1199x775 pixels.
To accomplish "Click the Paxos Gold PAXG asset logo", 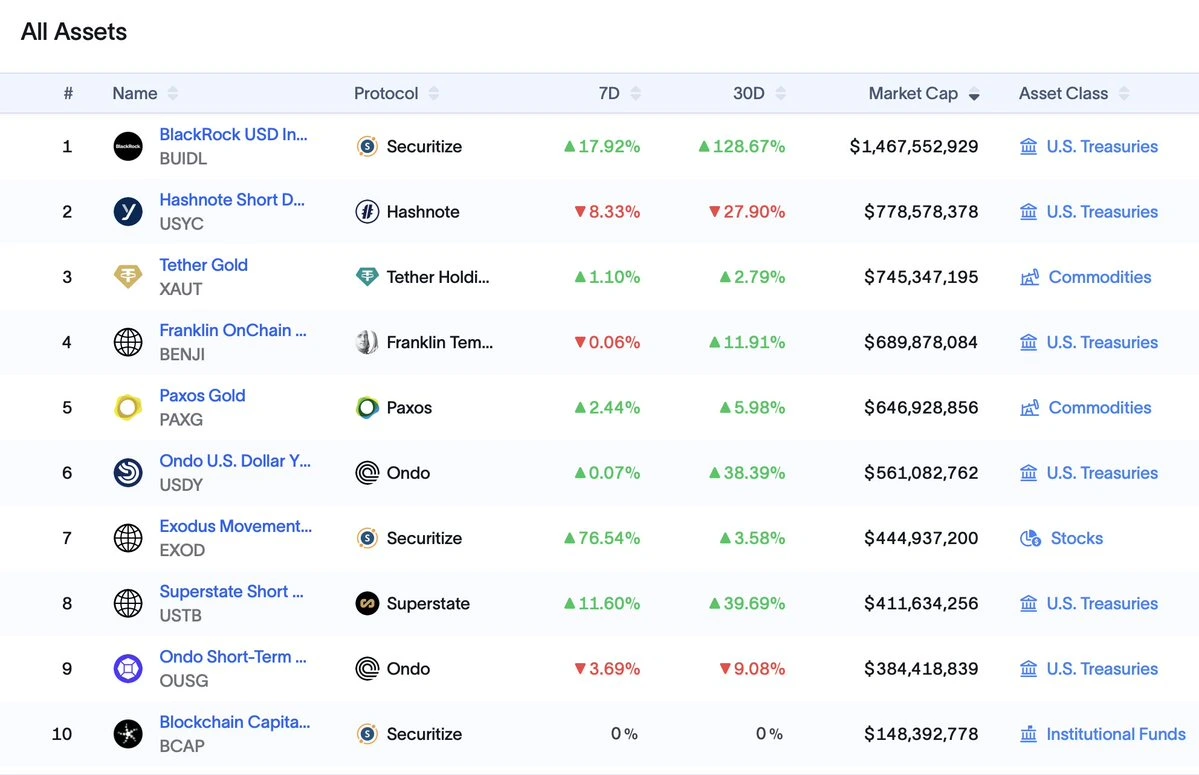I will pos(128,407).
